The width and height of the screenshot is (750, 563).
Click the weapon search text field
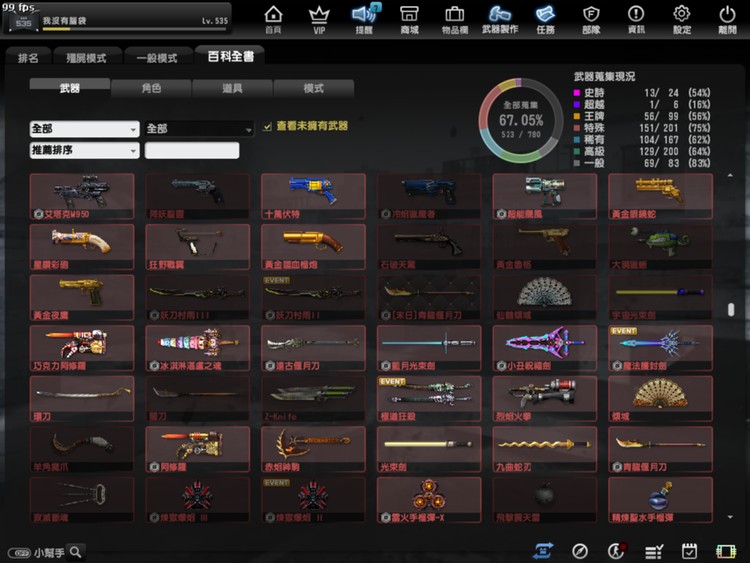click(192, 151)
